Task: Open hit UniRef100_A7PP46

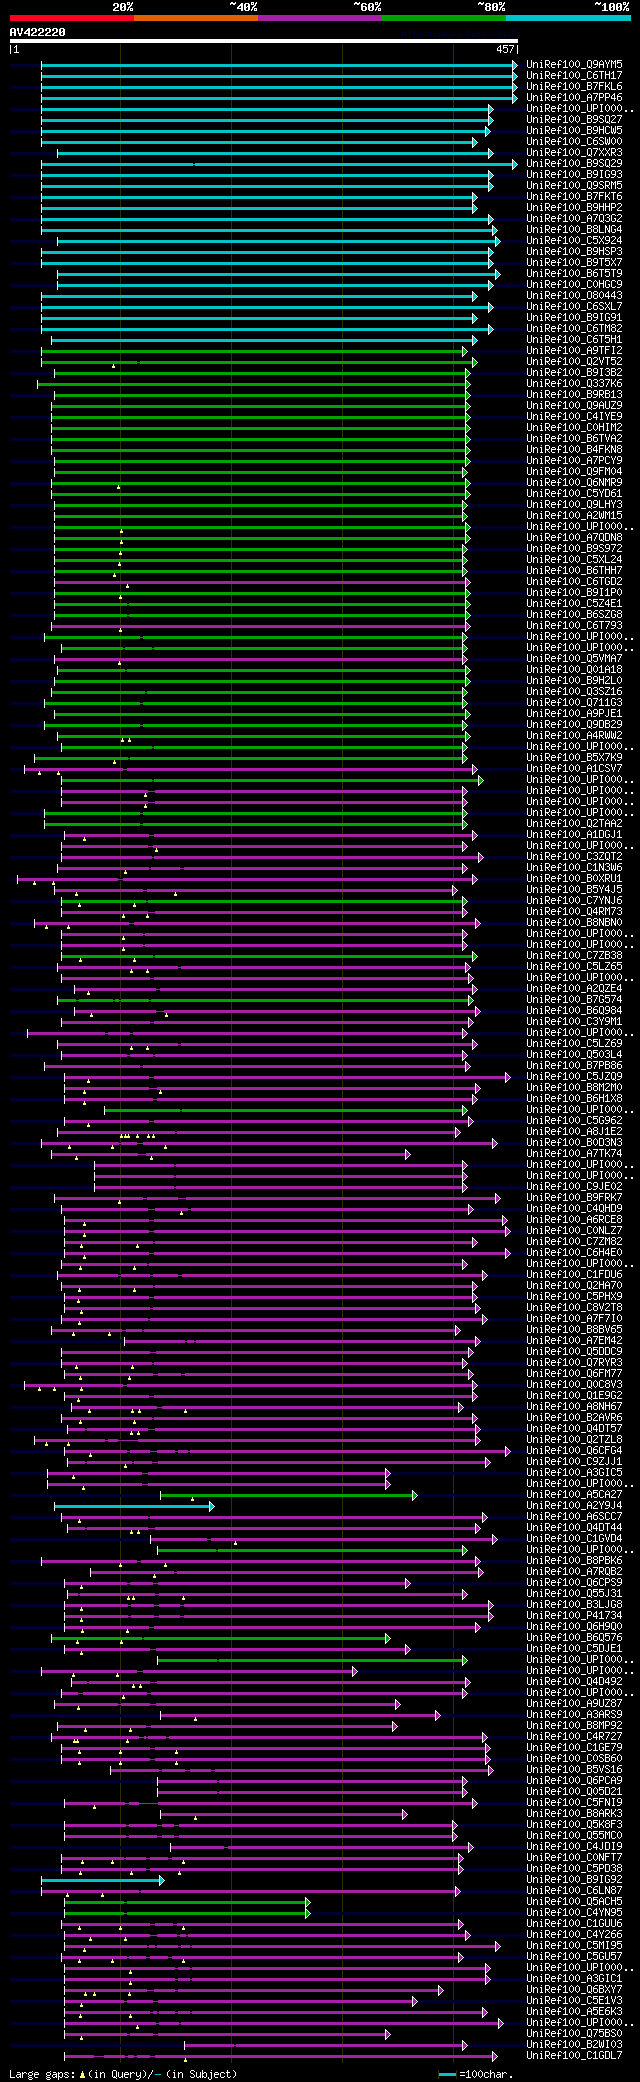Action: tap(574, 97)
